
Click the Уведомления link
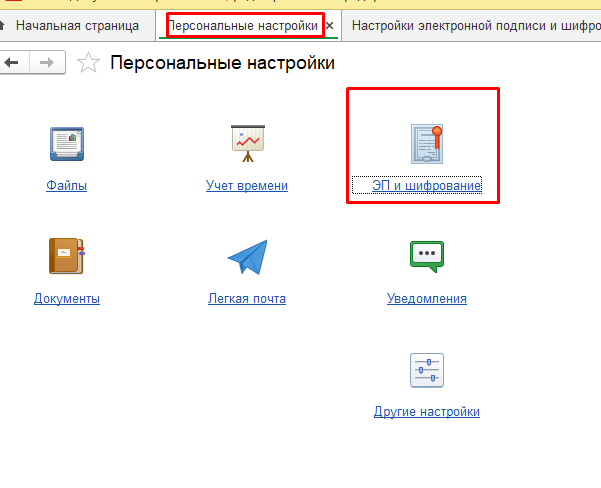[x=427, y=299]
